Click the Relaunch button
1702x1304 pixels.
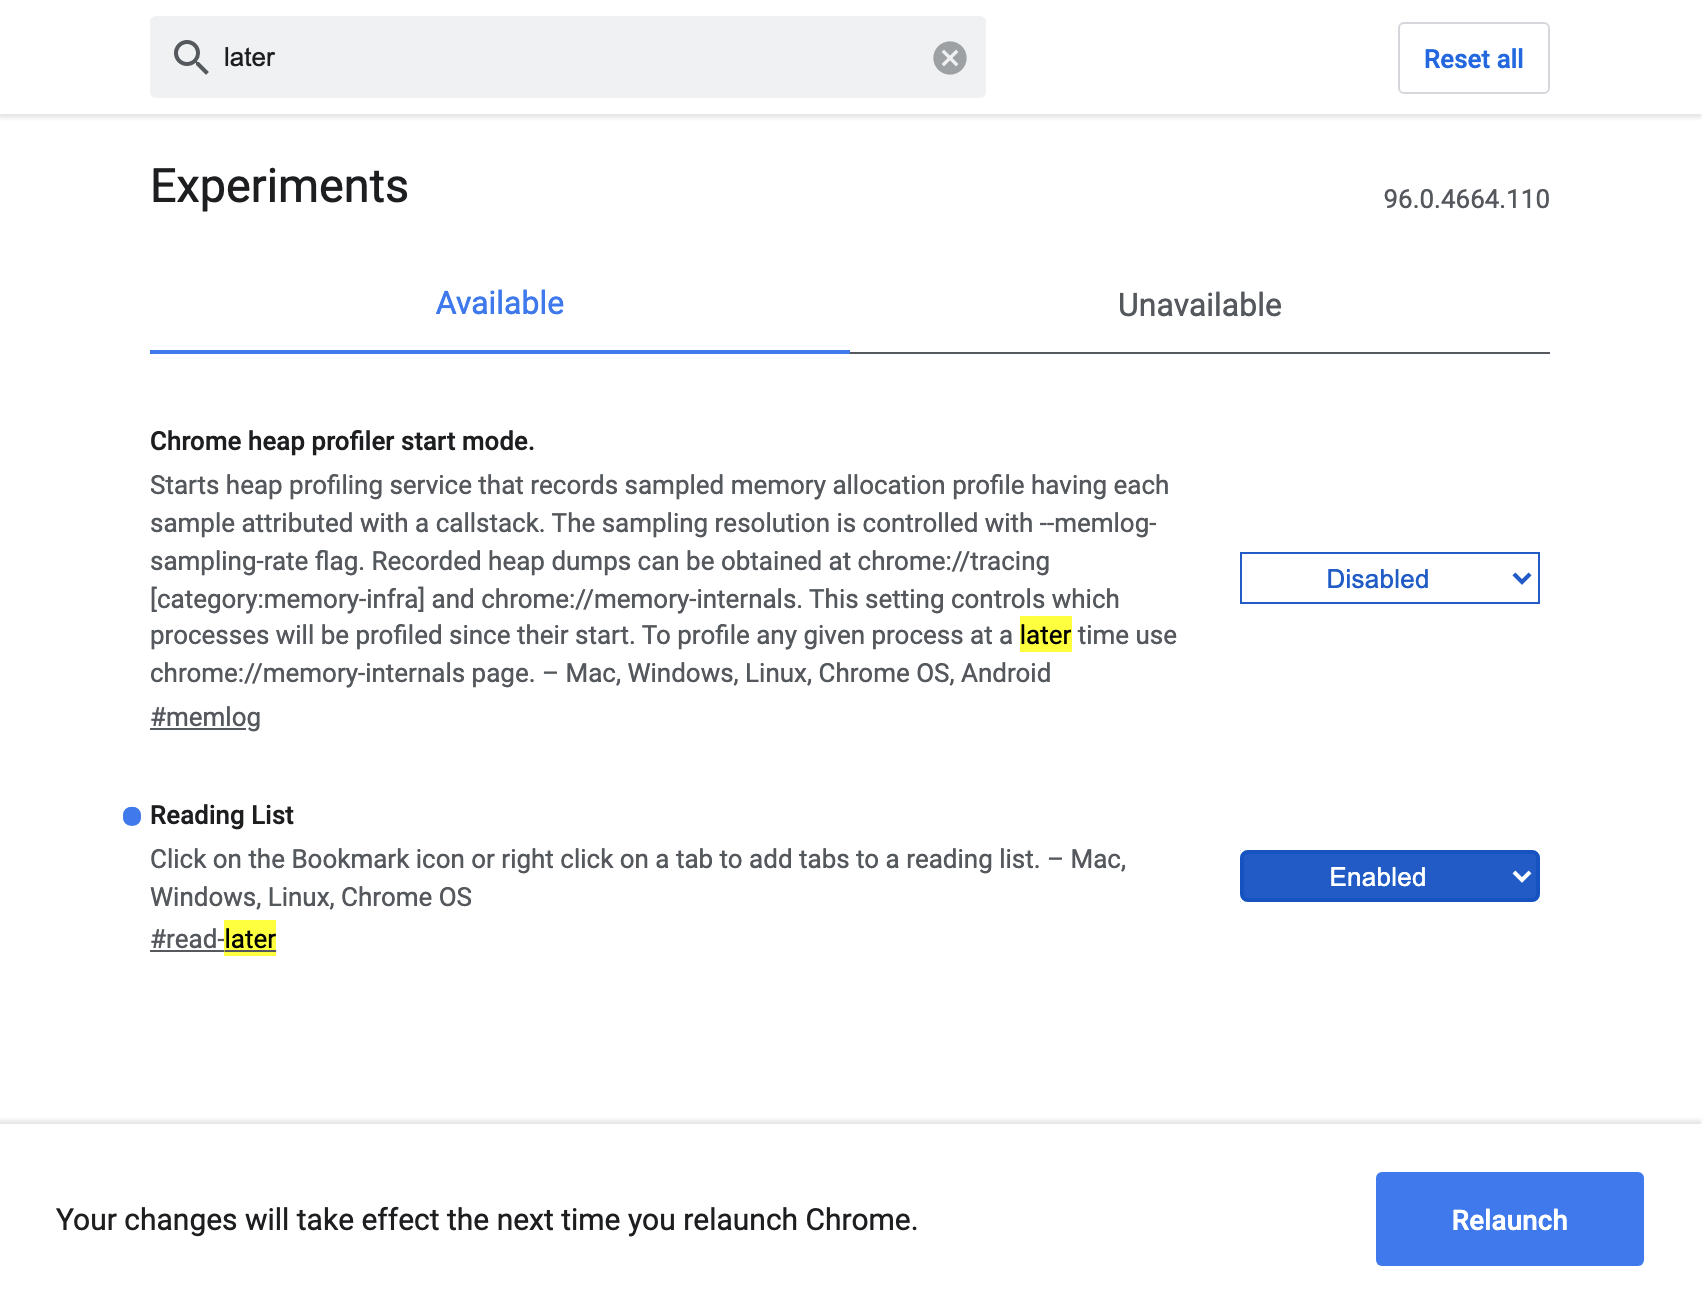[x=1509, y=1219]
